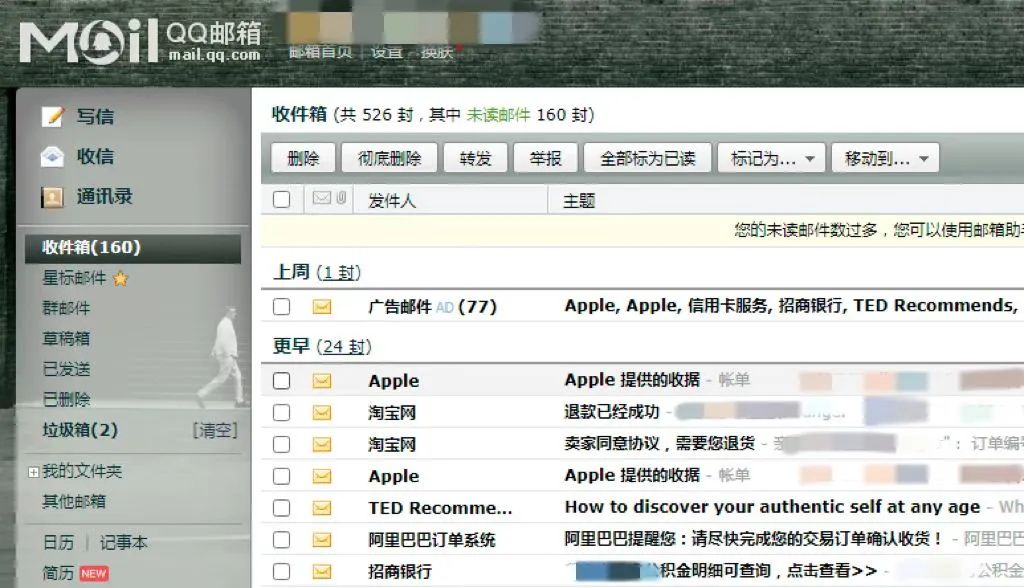Click the 转发 button
Image resolution: width=1024 pixels, height=588 pixels.
[475, 158]
